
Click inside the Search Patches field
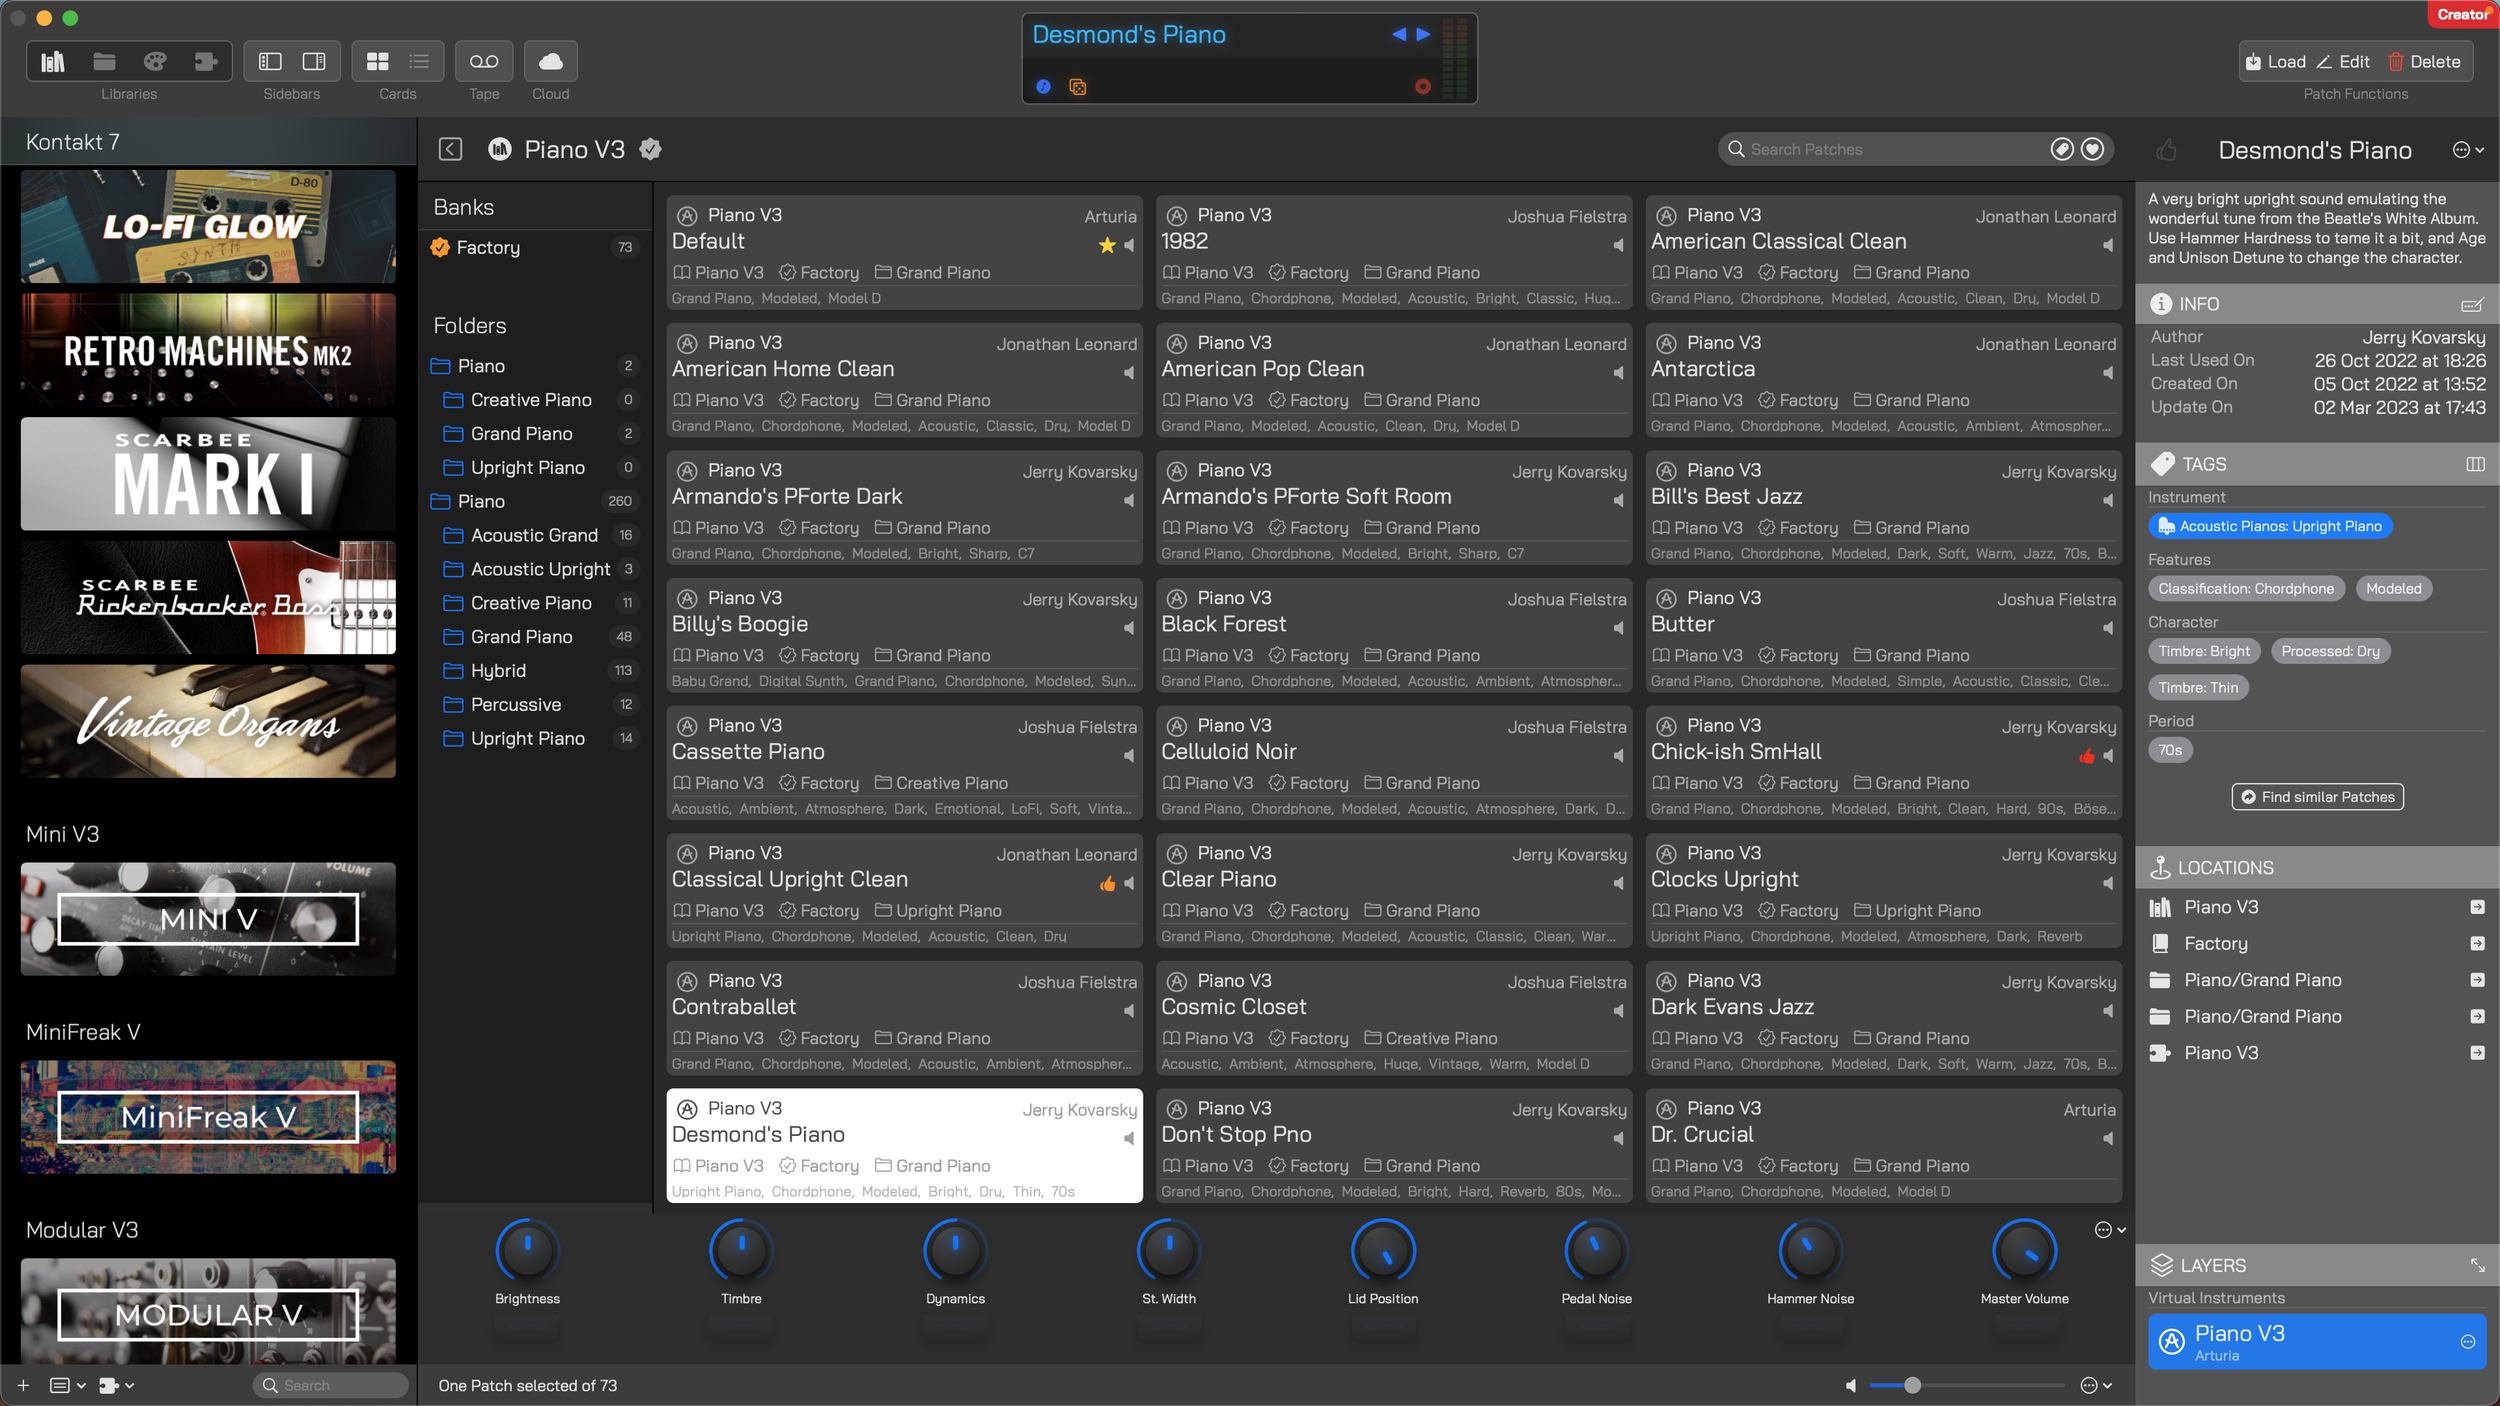click(x=1890, y=149)
